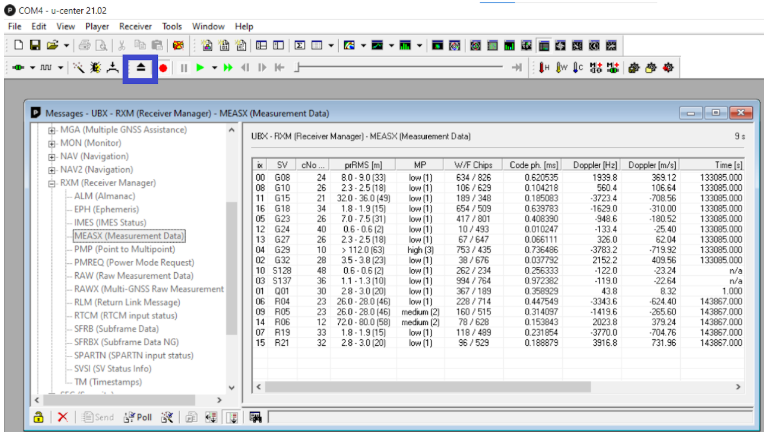Open the Edit menu
The width and height of the screenshot is (766, 441).
coord(39,26)
